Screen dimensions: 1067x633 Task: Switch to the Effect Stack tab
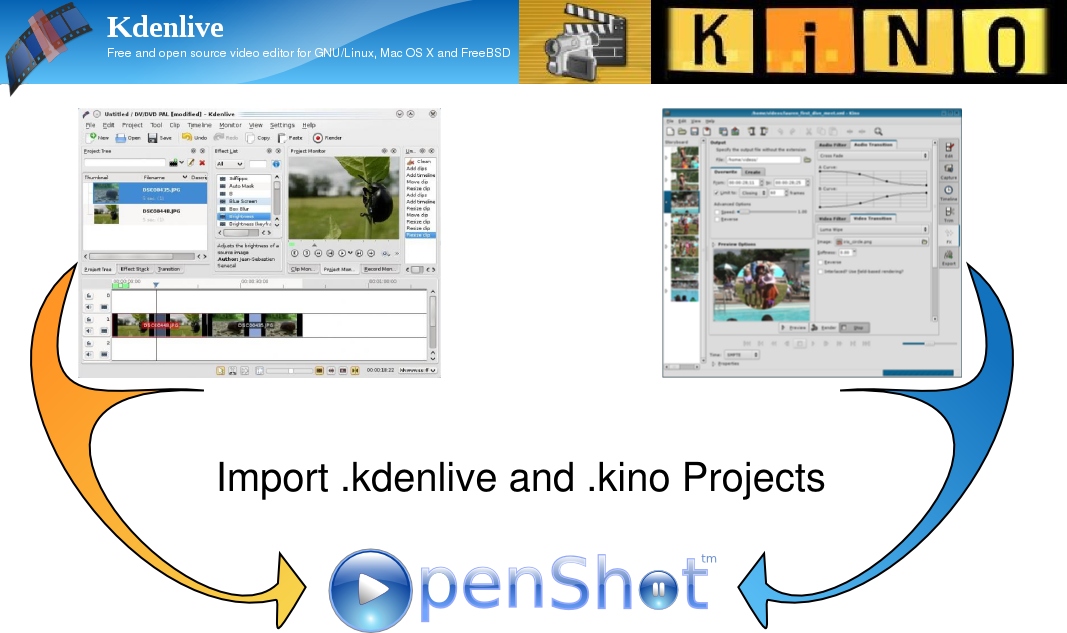(x=134, y=269)
